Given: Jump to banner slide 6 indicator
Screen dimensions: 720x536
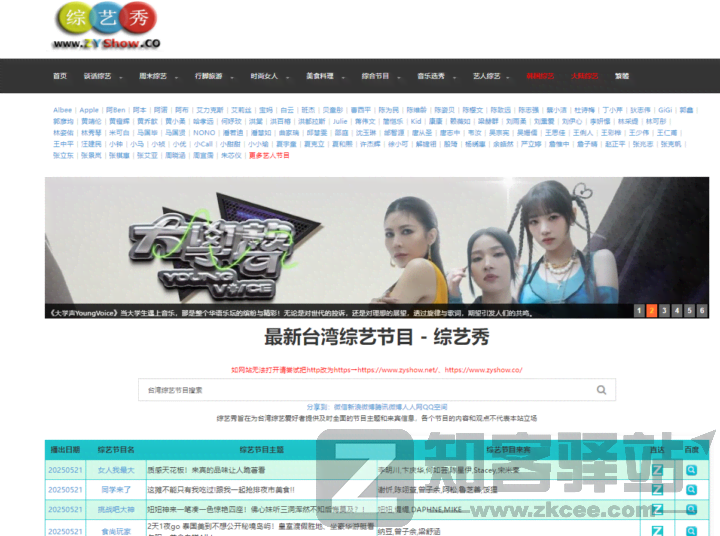Looking at the screenshot, I should point(702,311).
